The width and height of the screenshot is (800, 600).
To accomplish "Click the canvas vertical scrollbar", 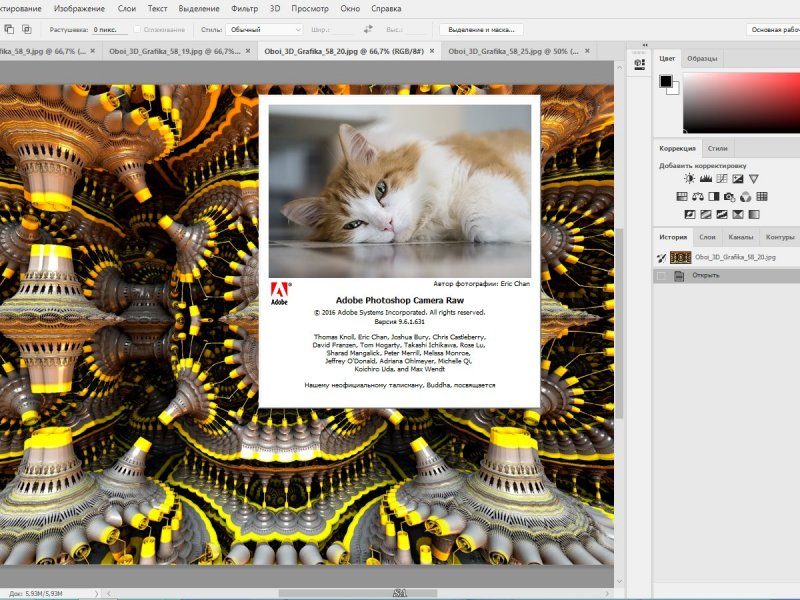I will pyautogui.click(x=619, y=324).
